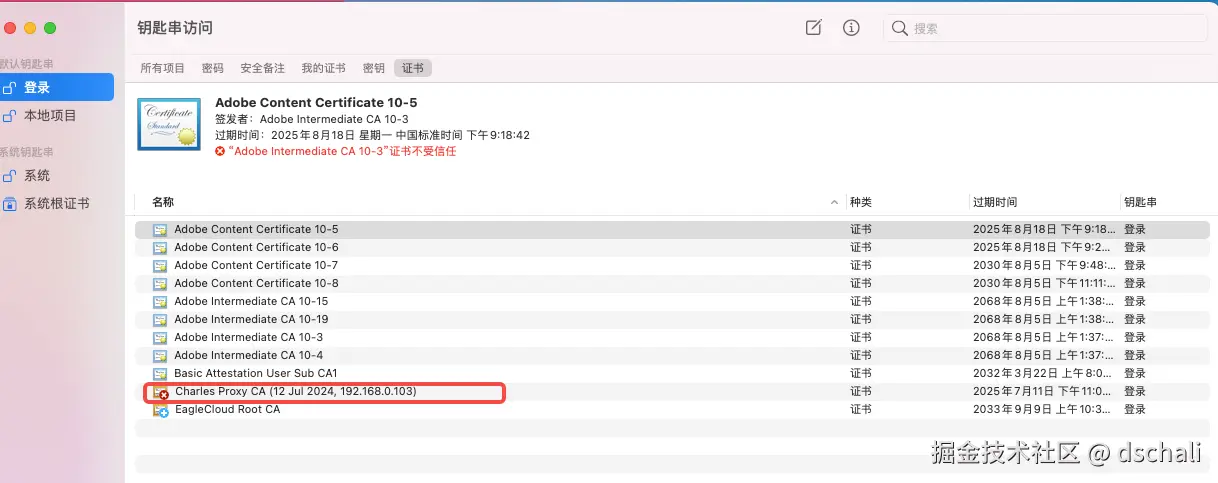Click the lock icon beside 本地项目
This screenshot has width=1218, height=483.
pyautogui.click(x=10, y=116)
